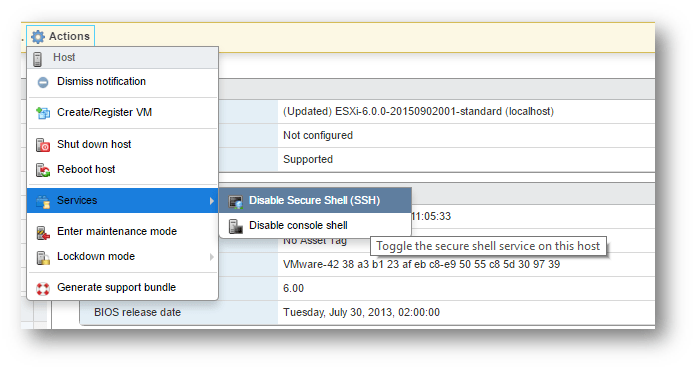
Task: Choose Shut down host
Action: [x=123, y=144]
